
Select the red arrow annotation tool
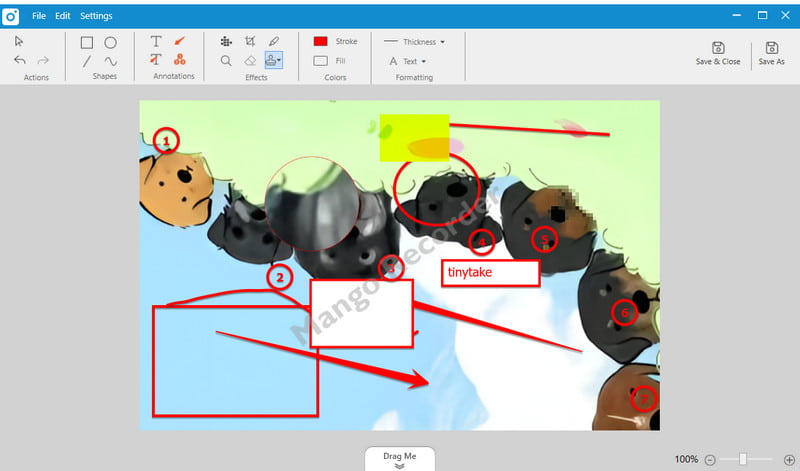[x=179, y=41]
